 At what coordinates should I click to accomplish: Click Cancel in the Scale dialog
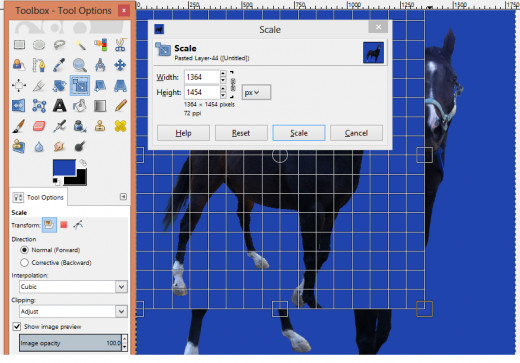coord(356,133)
